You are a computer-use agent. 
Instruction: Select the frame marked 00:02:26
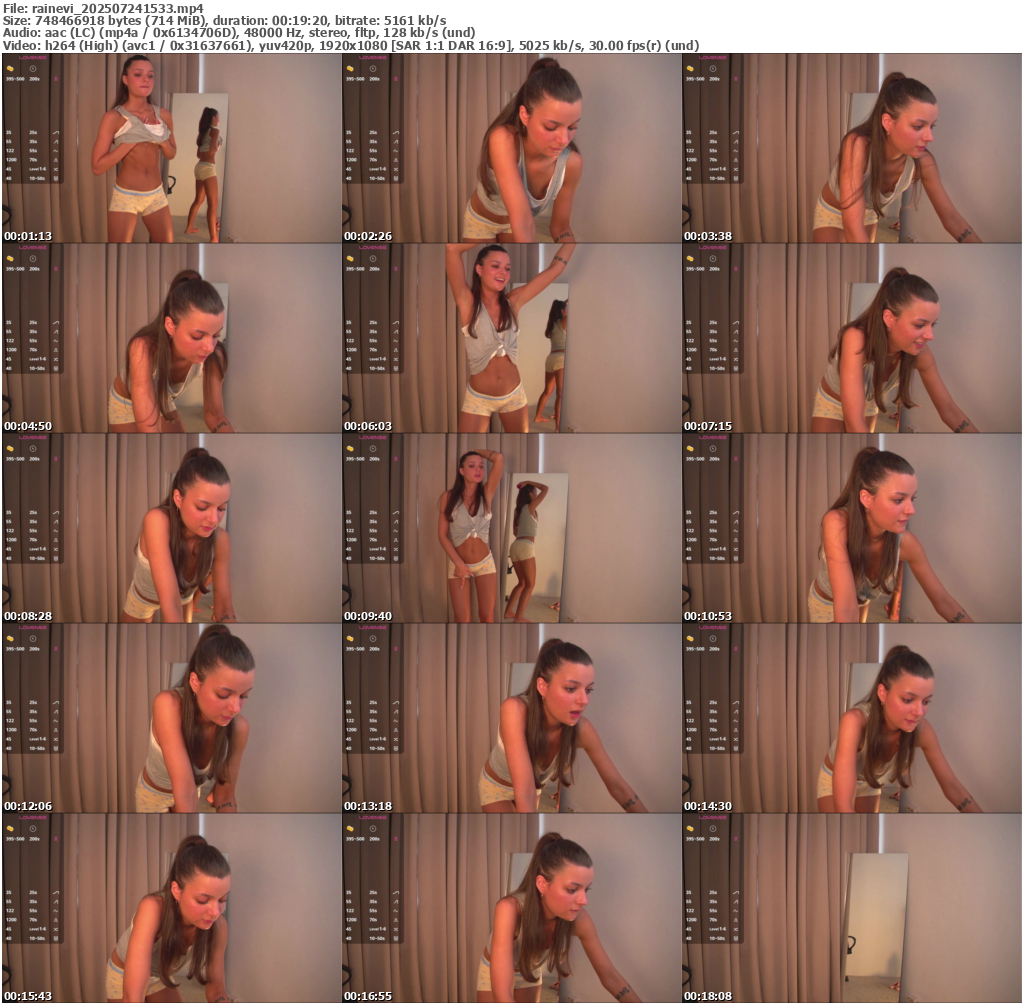click(x=511, y=148)
